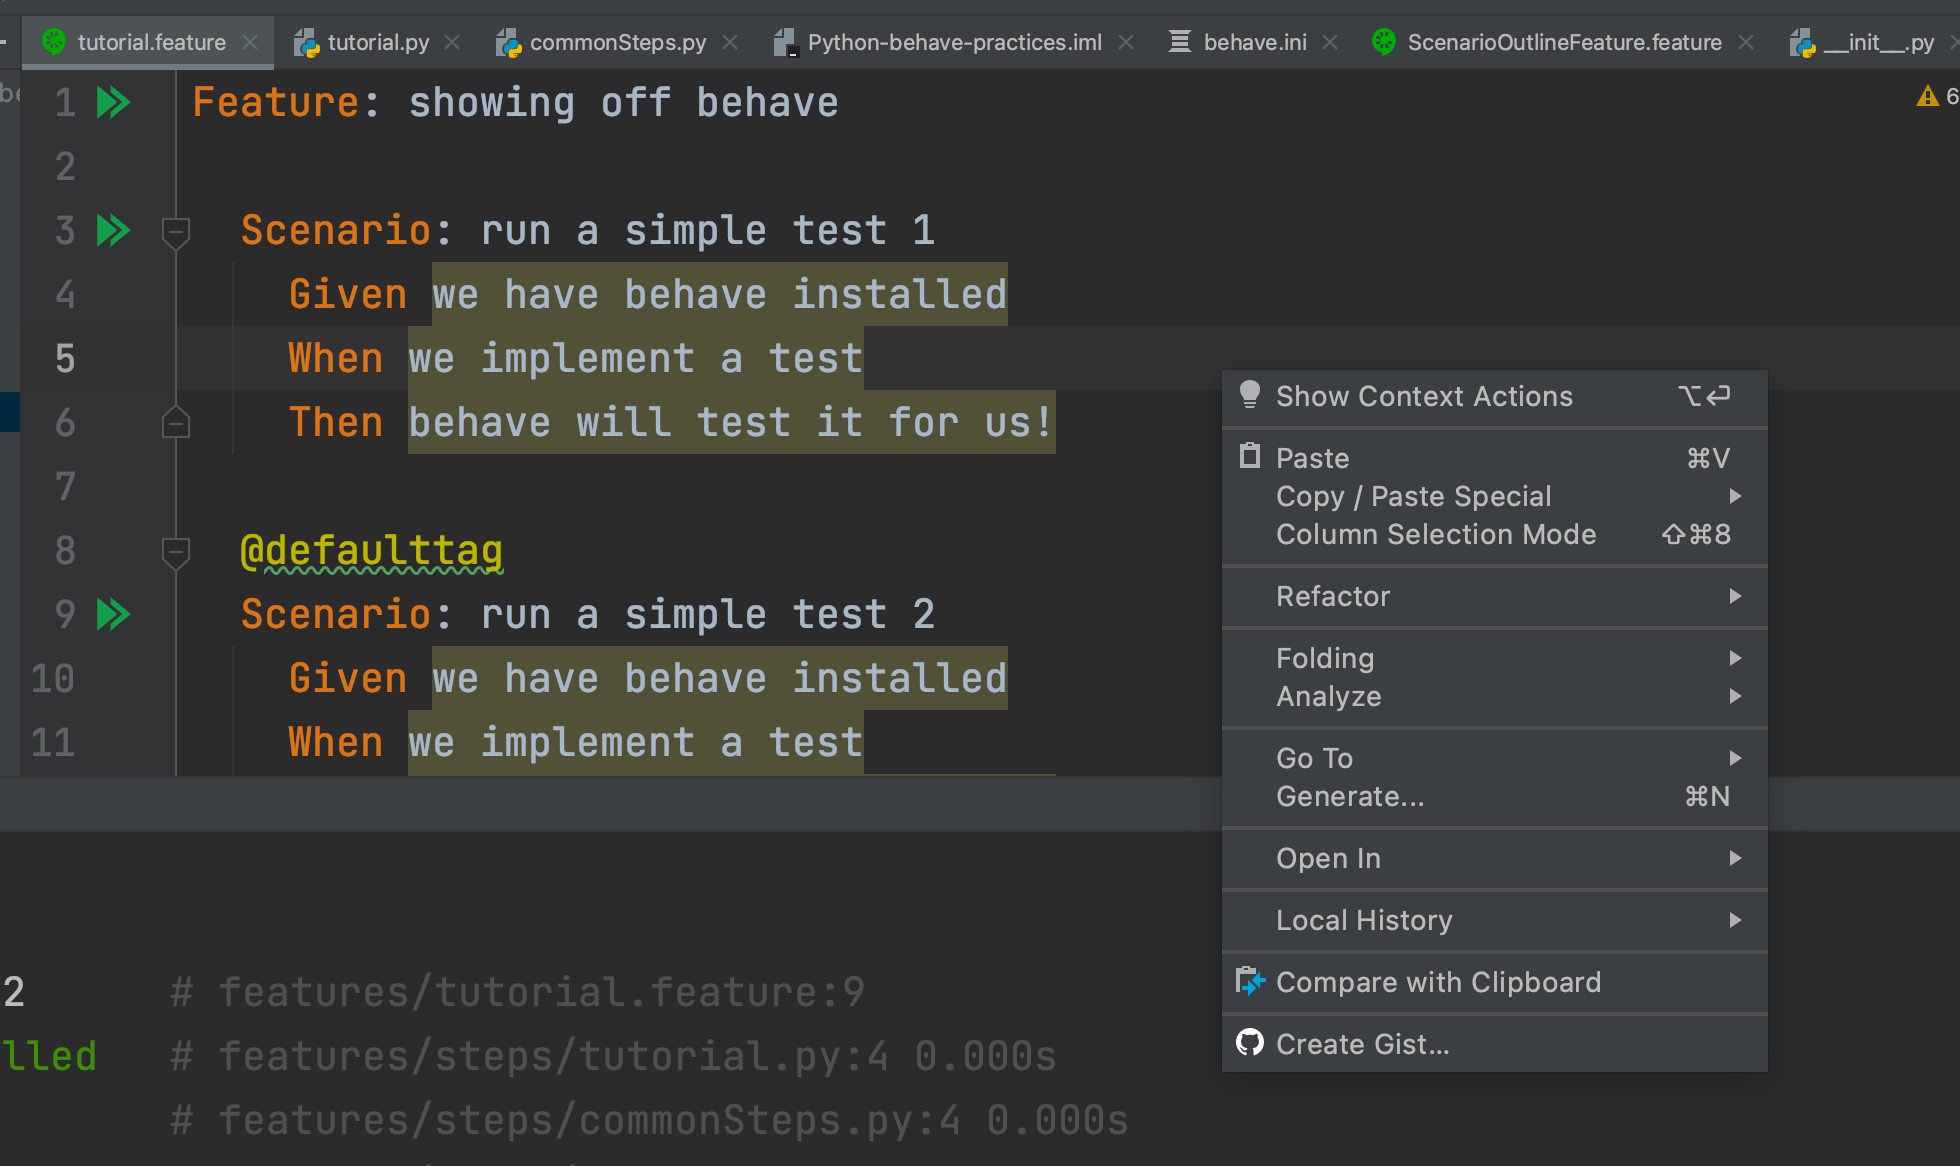Viewport: 1960px width, 1166px height.
Task: Select Generate... from context menu
Action: tap(1350, 796)
